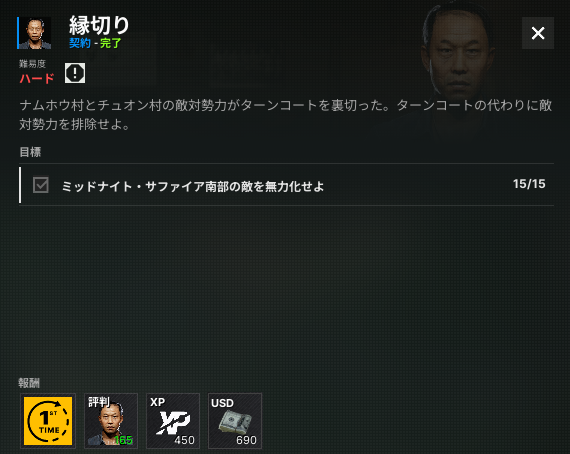Toggle the completed objective checkbox

[41, 185]
